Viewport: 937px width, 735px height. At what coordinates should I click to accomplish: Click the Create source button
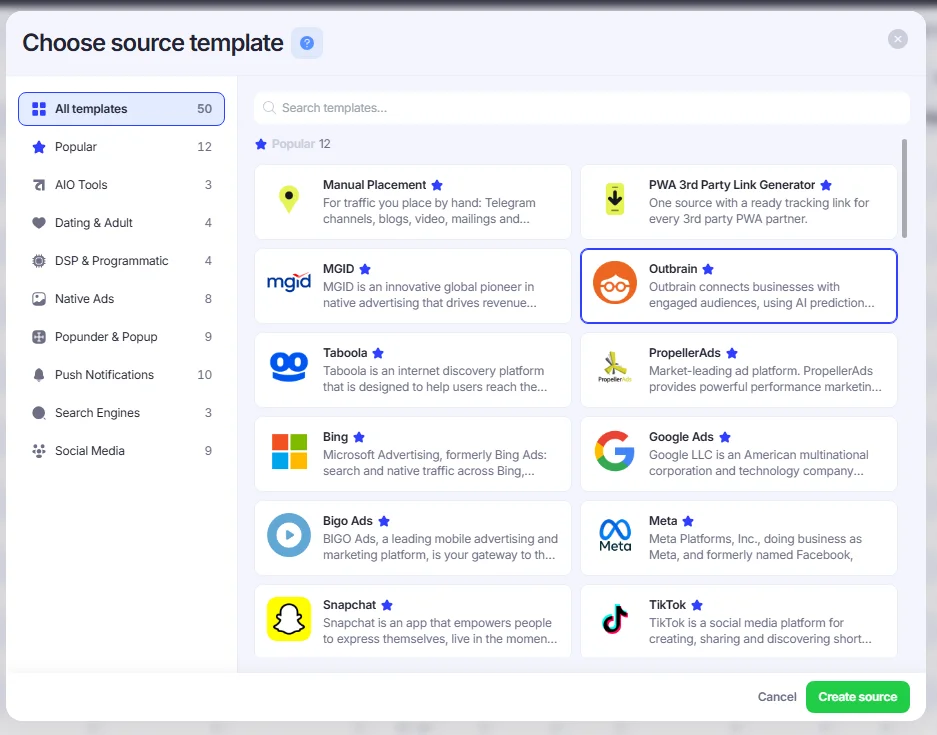(858, 697)
